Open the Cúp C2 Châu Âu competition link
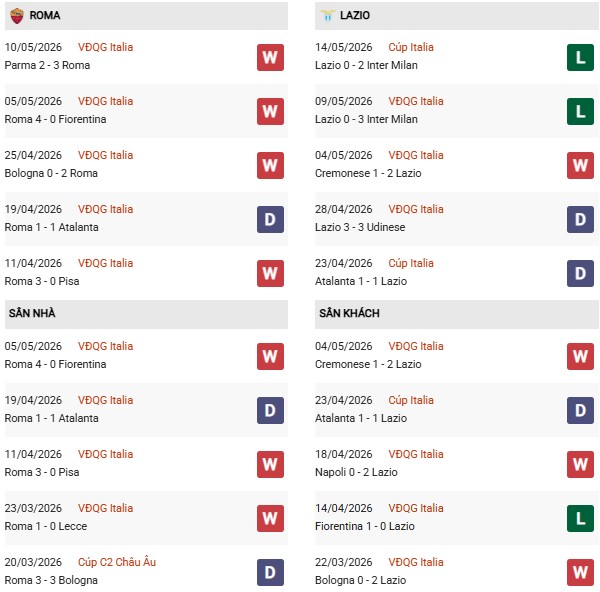Image resolution: width=600 pixels, height=592 pixels. coord(117,562)
